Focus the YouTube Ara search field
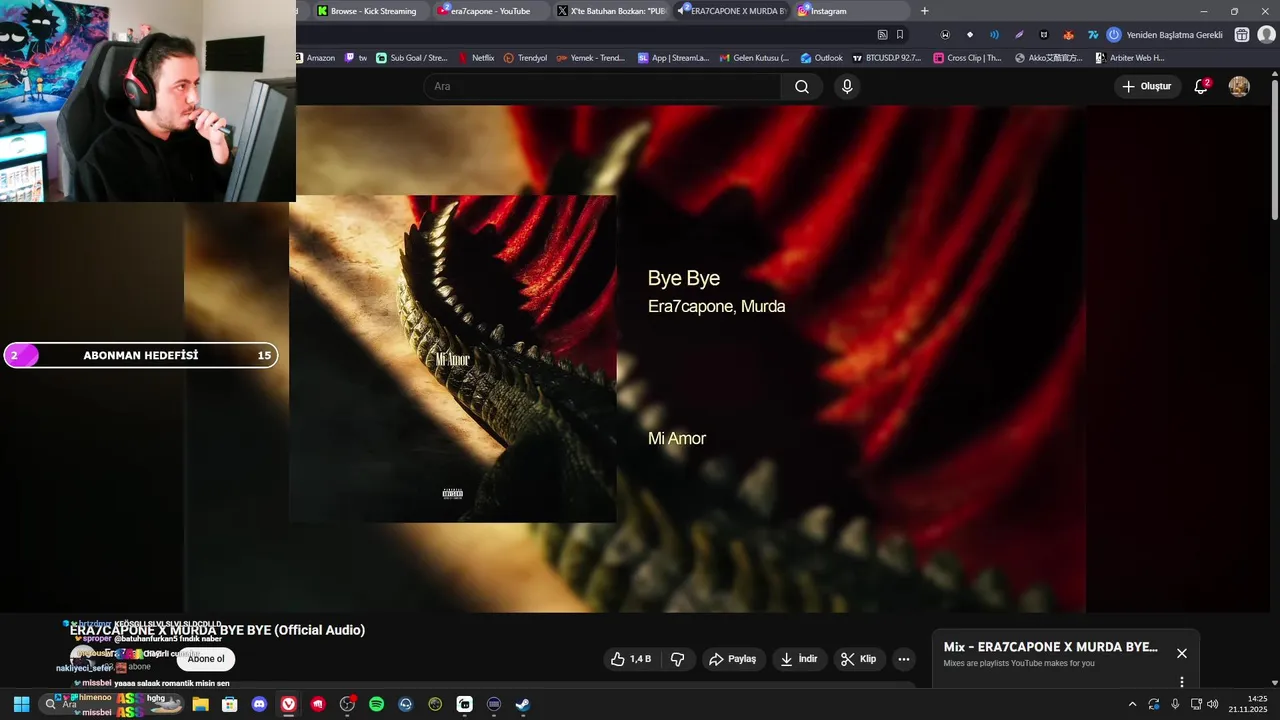This screenshot has height=720, width=1280. (602, 87)
